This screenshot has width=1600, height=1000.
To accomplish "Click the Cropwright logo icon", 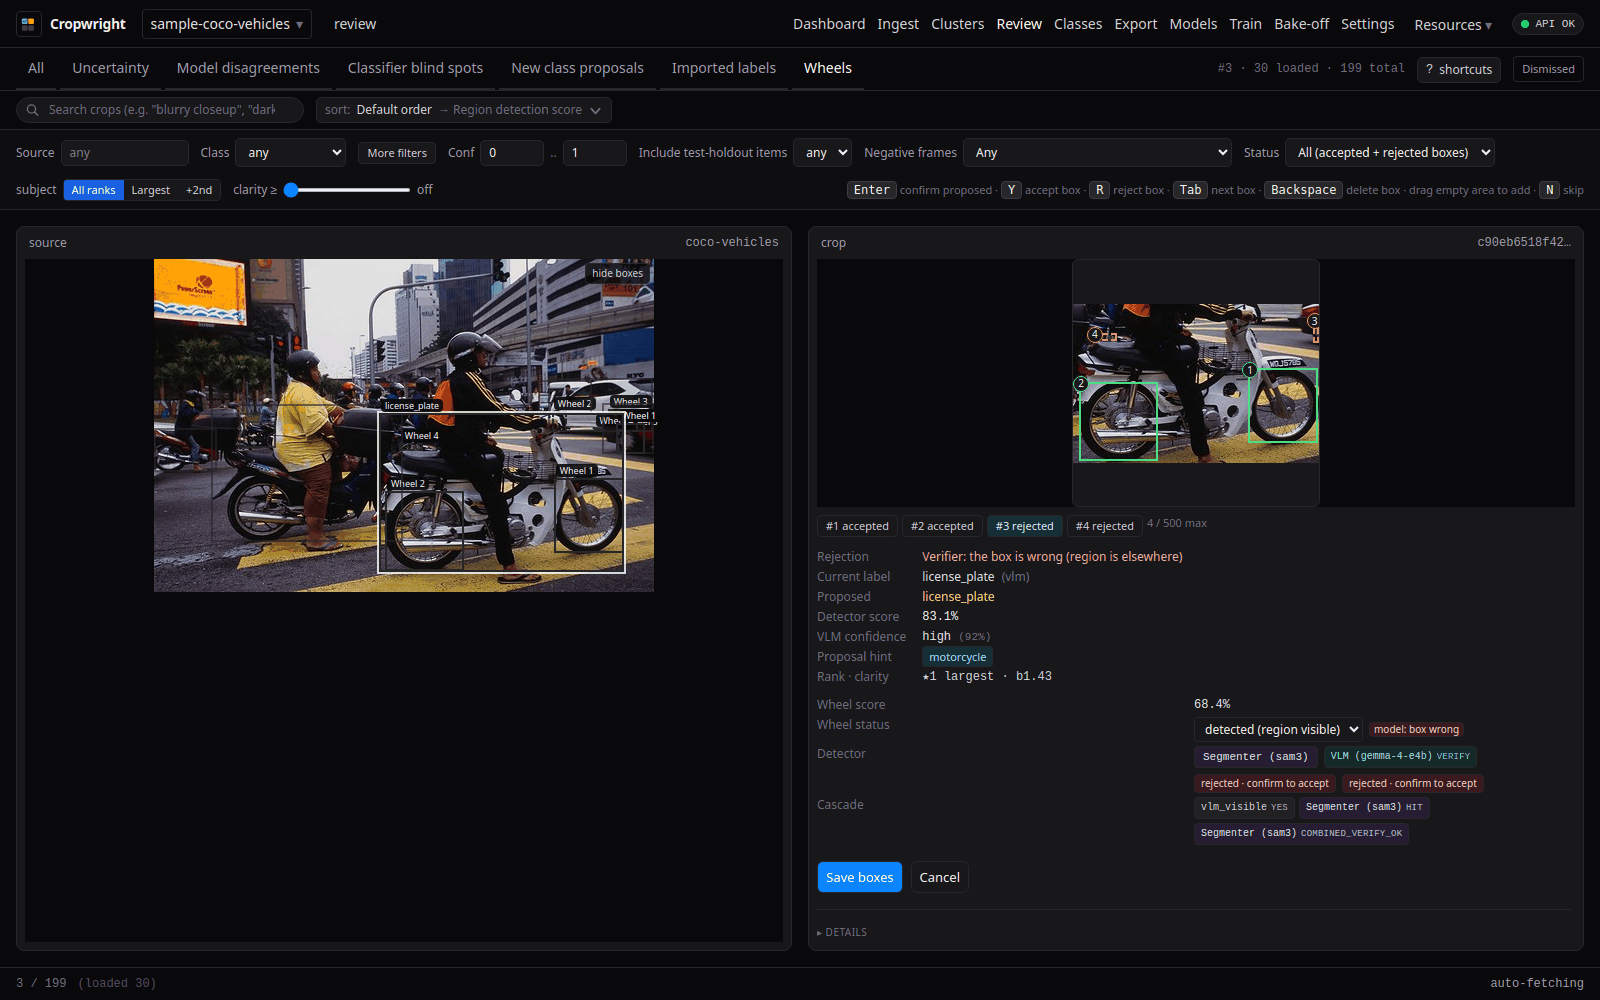I will [28, 24].
